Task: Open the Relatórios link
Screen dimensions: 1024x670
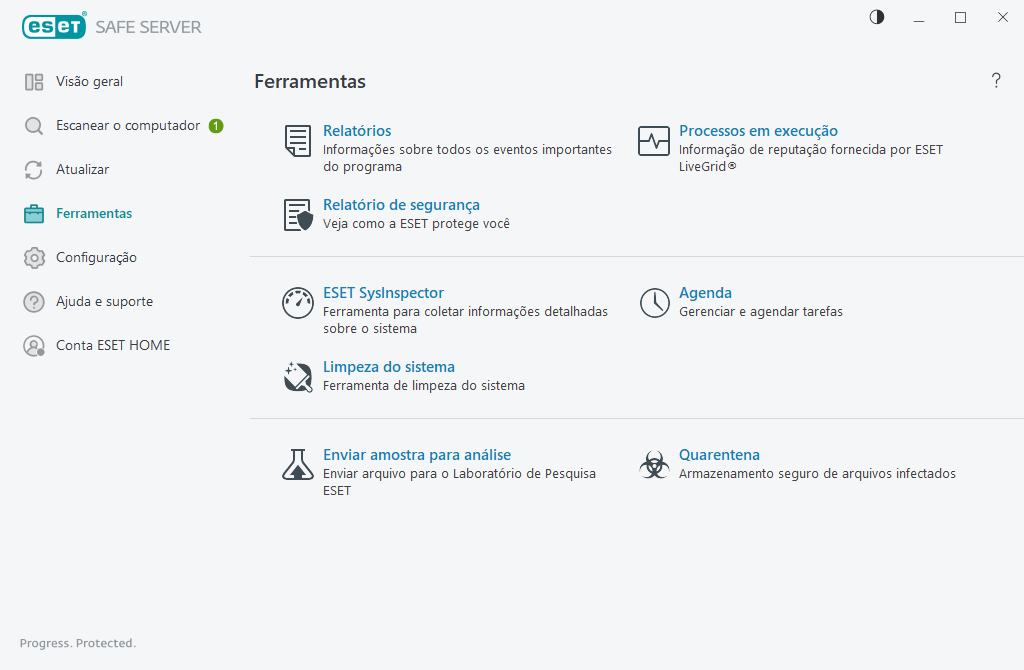Action: click(x=357, y=131)
